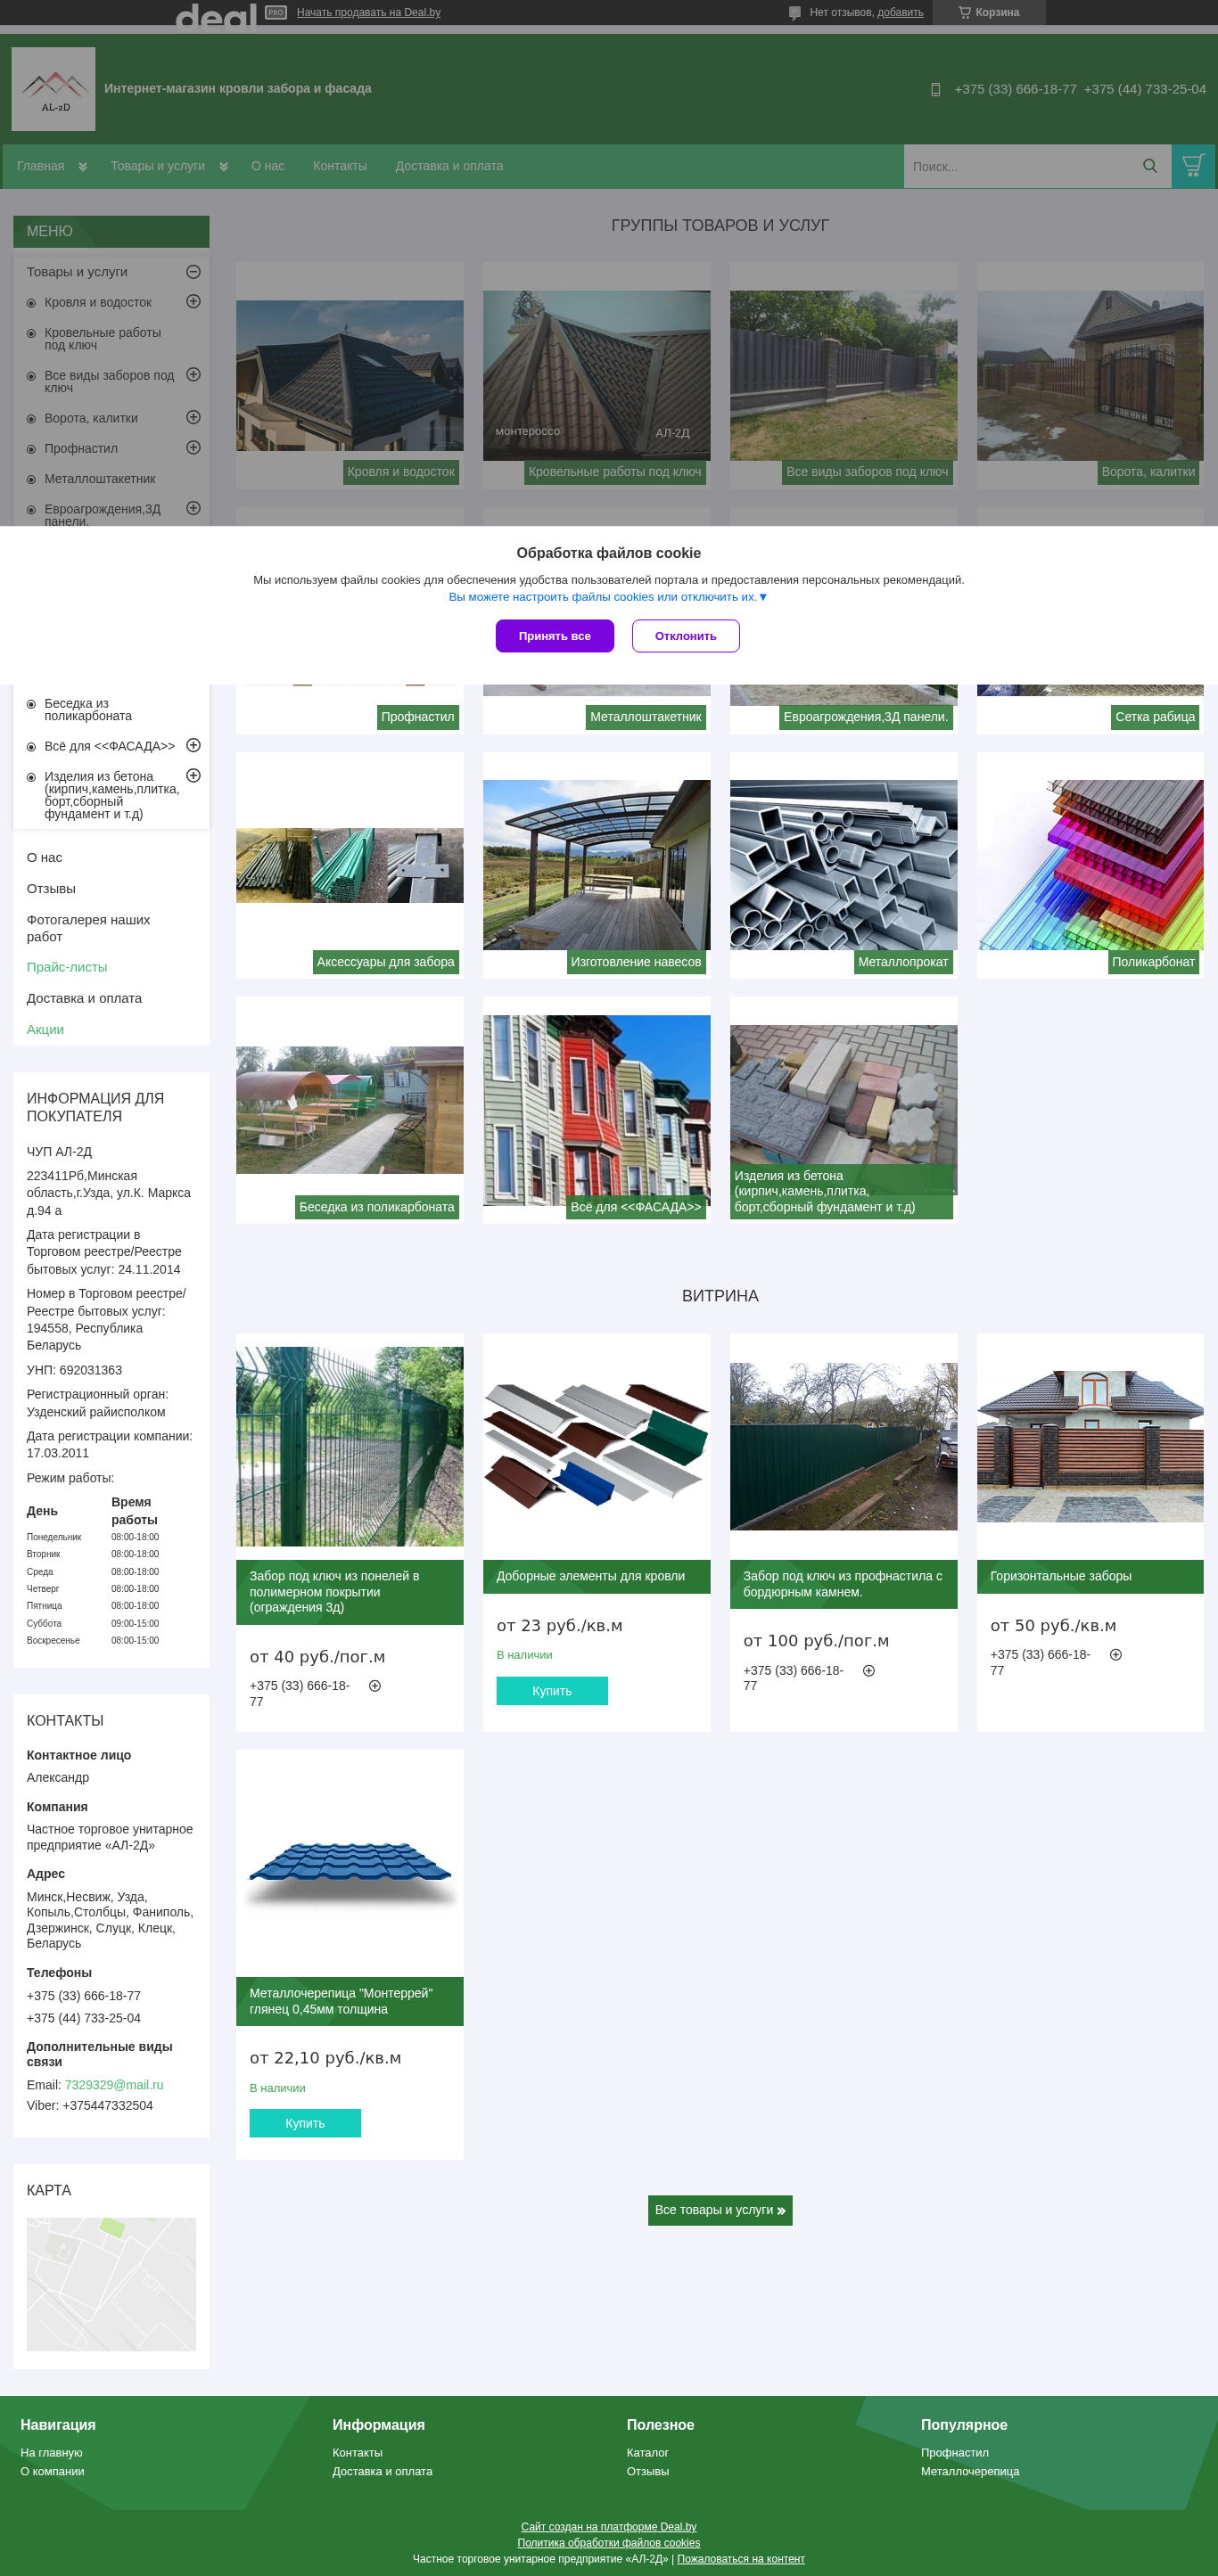Focus the Поиск search field
Viewport: 1218px width, 2576px height.
tap(1018, 166)
